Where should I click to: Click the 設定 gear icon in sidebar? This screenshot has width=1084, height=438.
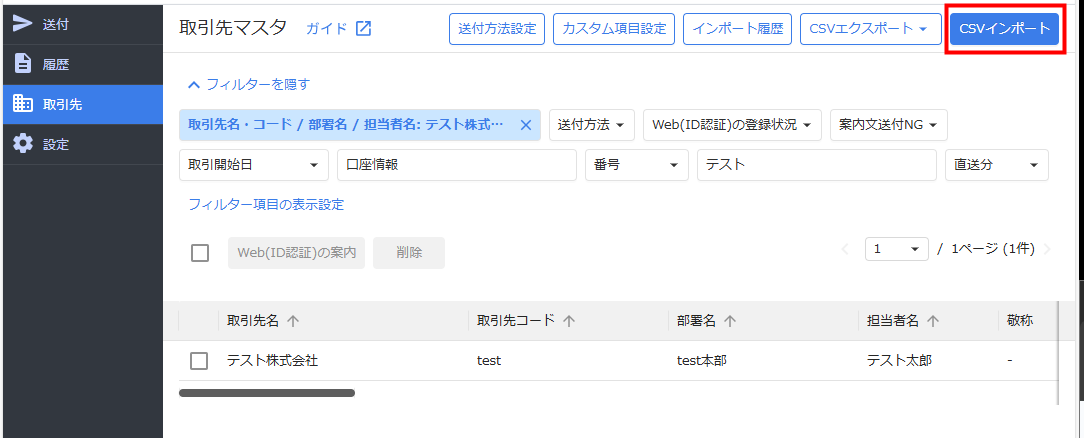click(x=22, y=144)
